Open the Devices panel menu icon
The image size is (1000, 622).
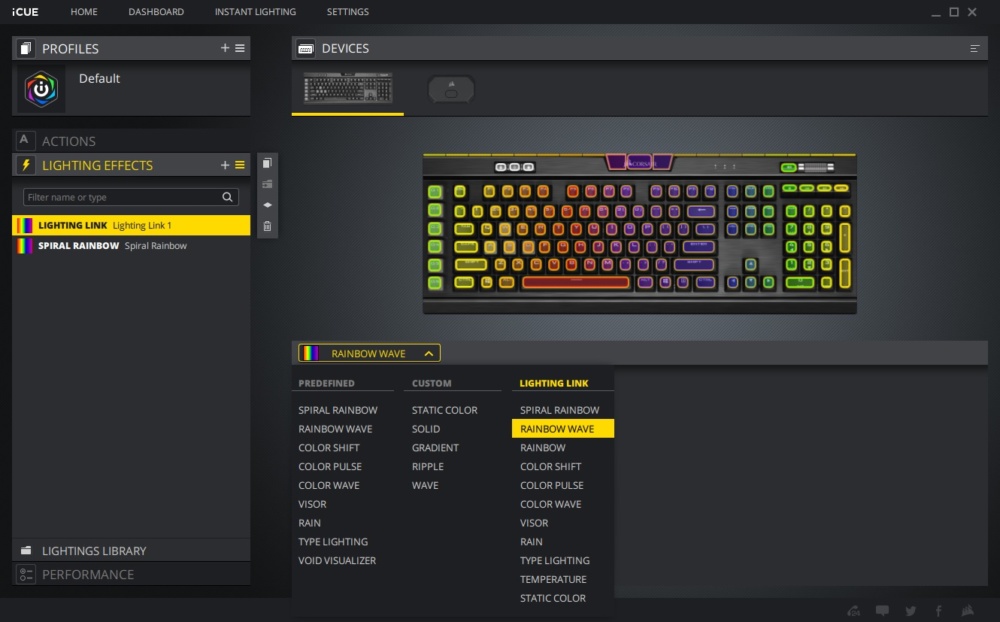pos(974,48)
